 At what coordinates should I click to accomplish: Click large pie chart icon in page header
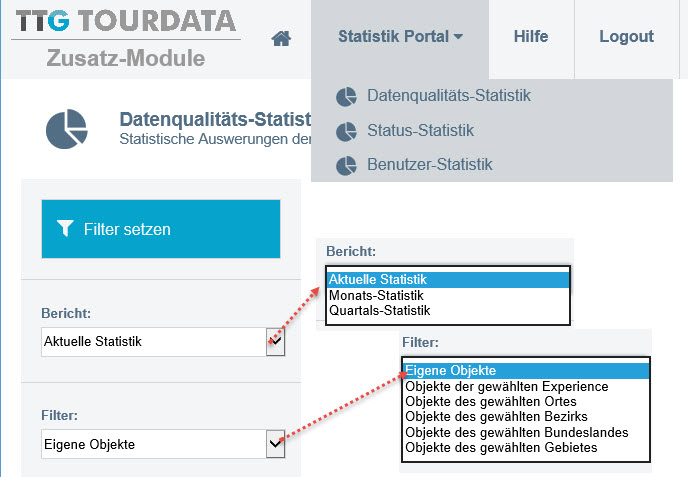pos(67,129)
